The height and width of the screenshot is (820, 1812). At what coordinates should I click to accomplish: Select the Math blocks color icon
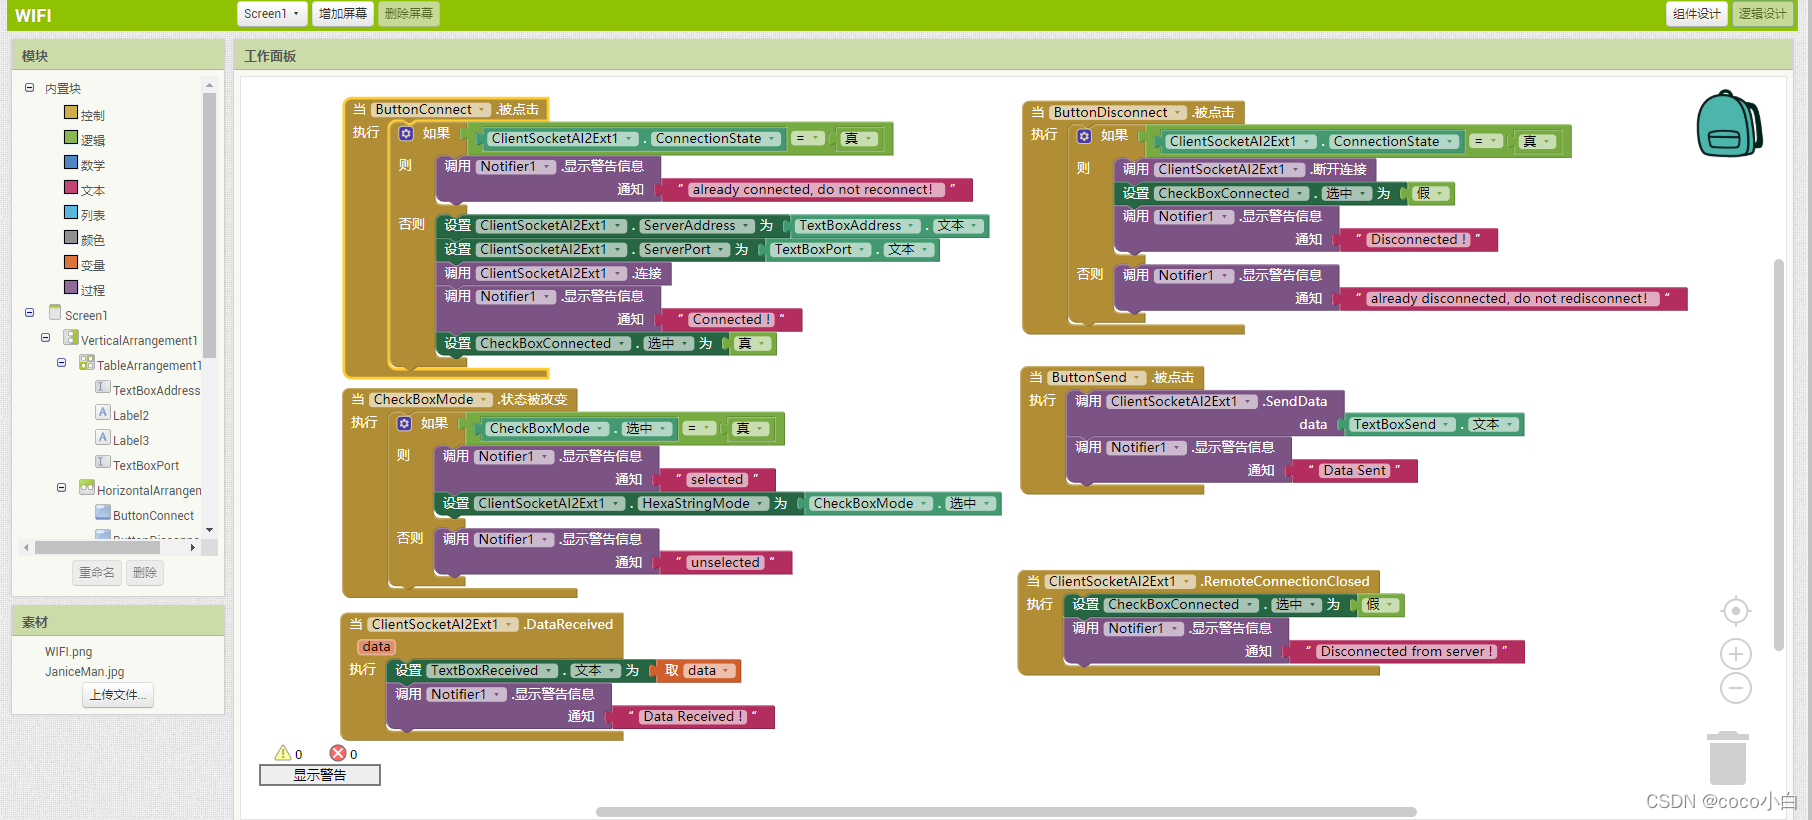pos(71,162)
